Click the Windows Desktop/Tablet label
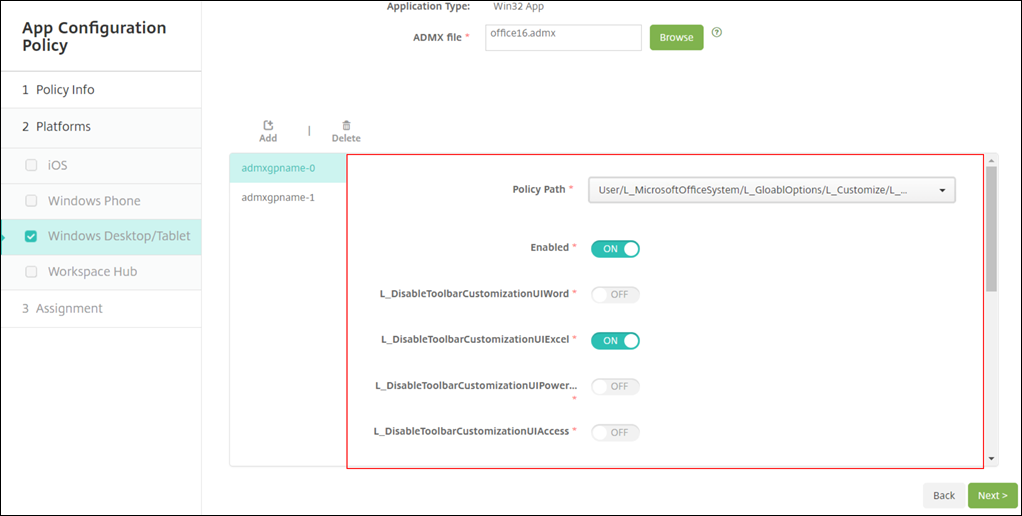Viewport: 1022px width, 516px height. [x=119, y=236]
